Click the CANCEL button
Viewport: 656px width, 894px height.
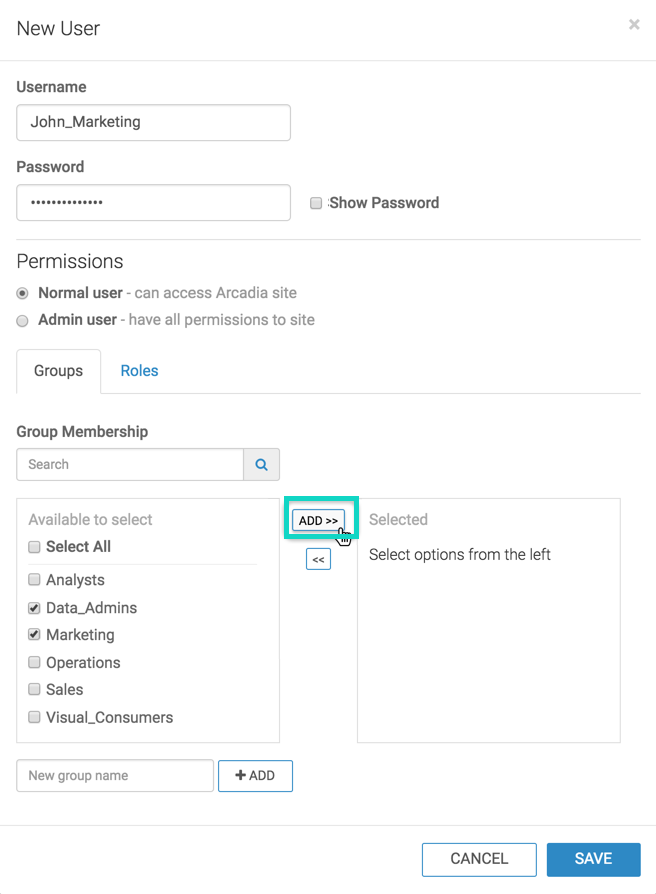479,859
